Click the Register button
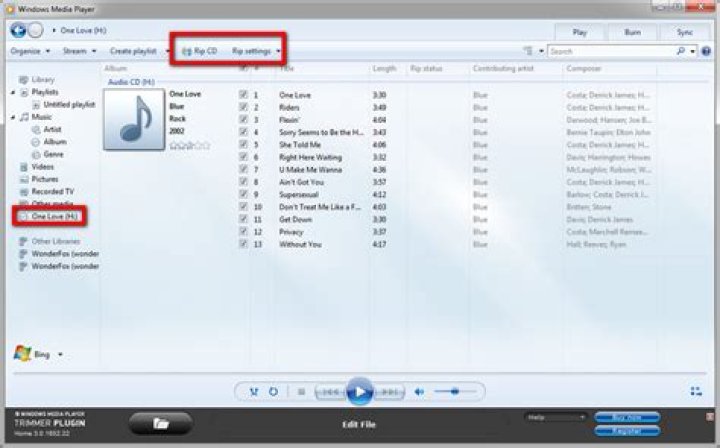Viewport: 720px width, 448px height. [627, 431]
